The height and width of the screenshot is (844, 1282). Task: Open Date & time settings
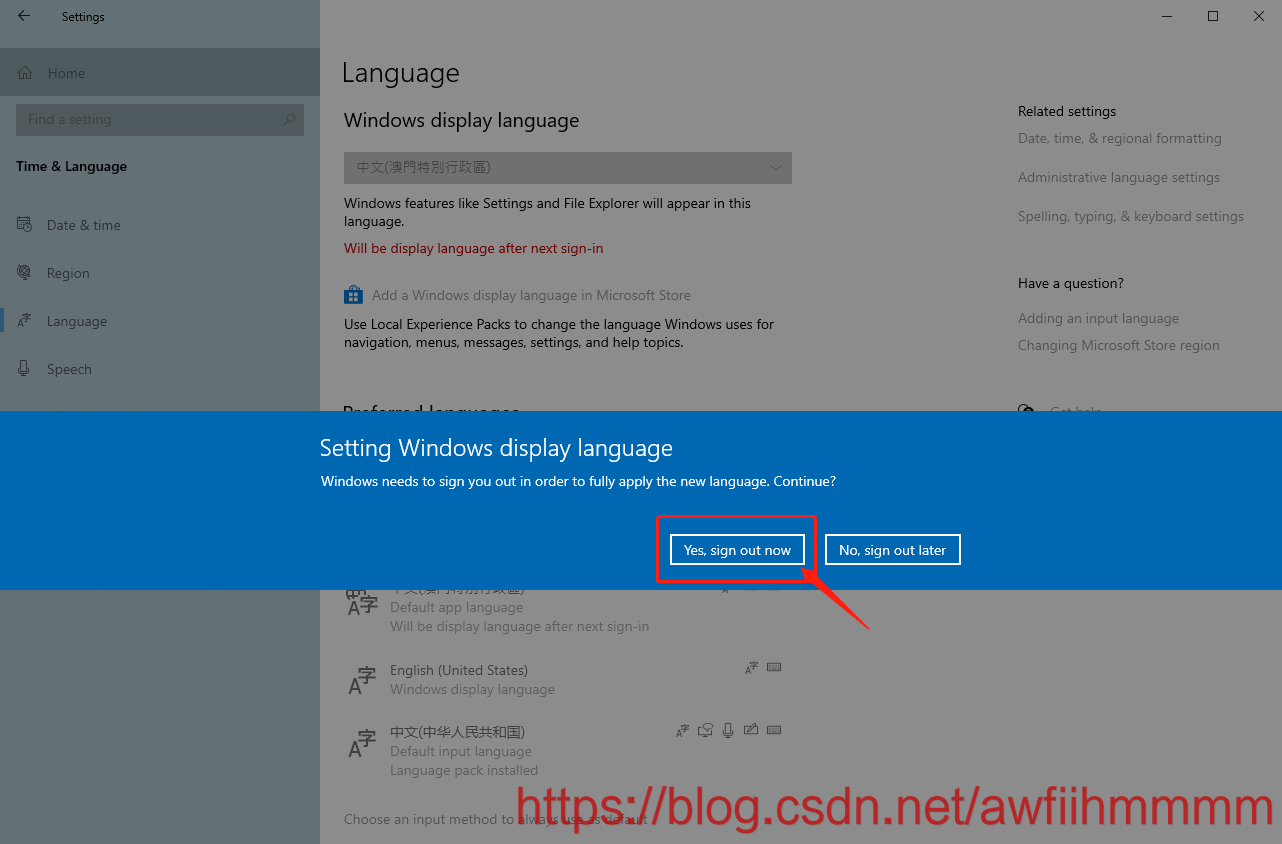coord(160,225)
